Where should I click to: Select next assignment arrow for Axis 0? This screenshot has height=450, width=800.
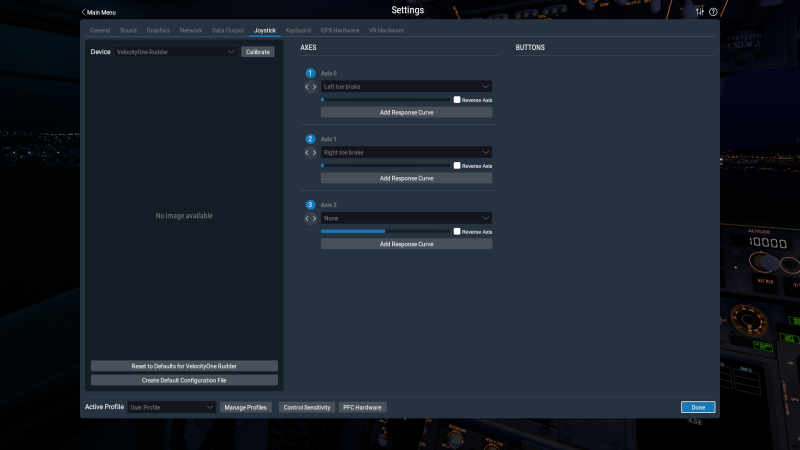coord(314,87)
